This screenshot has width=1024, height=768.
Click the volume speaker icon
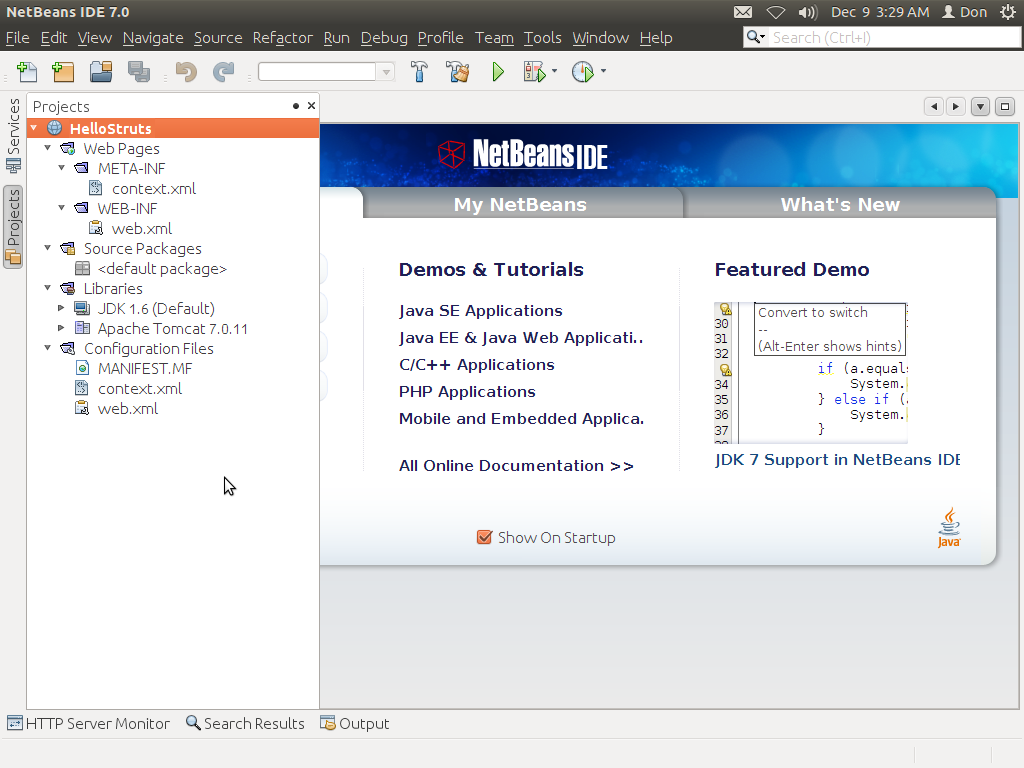tap(807, 12)
